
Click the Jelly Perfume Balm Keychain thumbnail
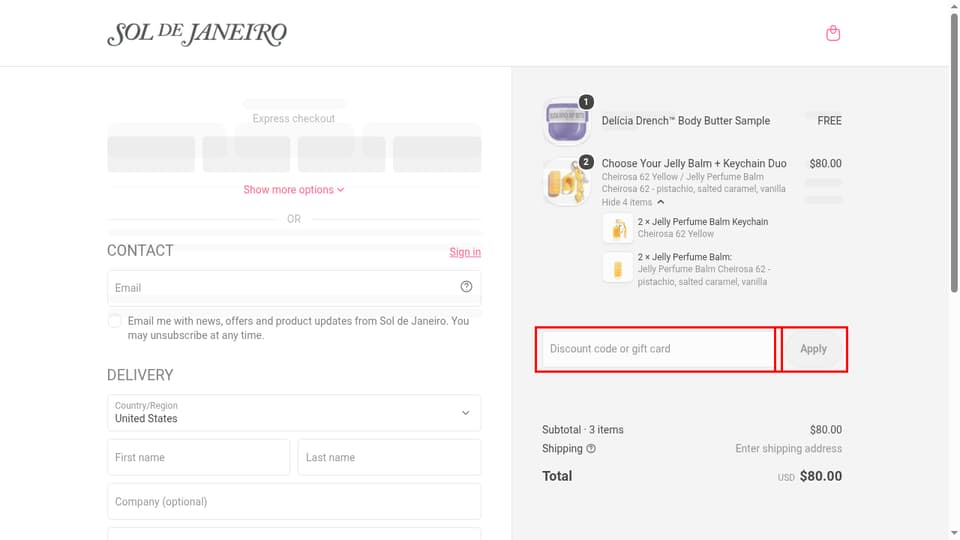coord(618,229)
